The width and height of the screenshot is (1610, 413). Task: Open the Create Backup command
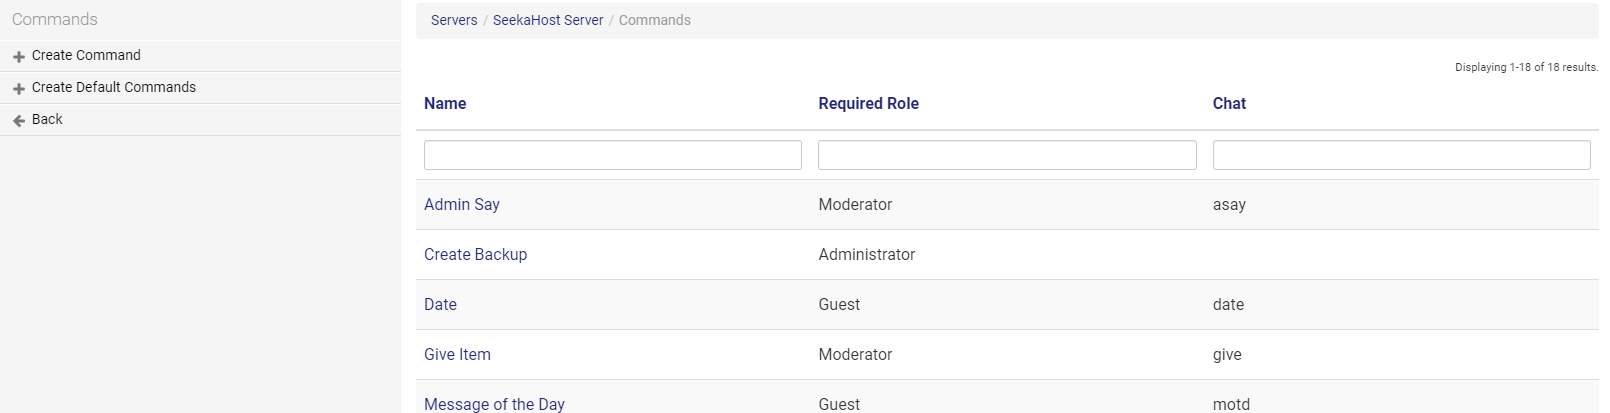(x=475, y=254)
